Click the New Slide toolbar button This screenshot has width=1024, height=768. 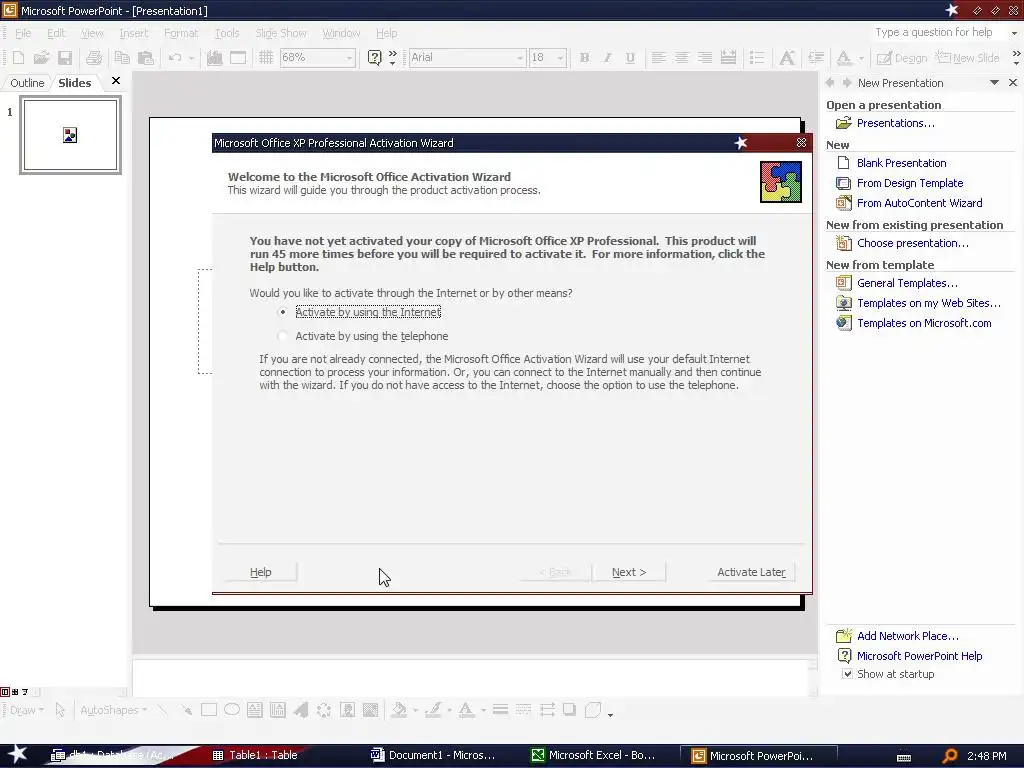[967, 57]
